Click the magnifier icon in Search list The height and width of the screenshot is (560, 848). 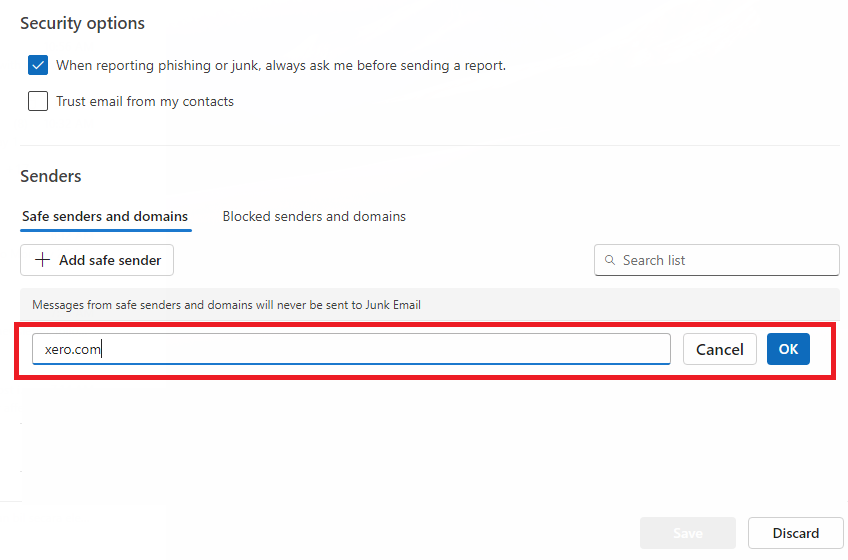pyautogui.click(x=610, y=260)
